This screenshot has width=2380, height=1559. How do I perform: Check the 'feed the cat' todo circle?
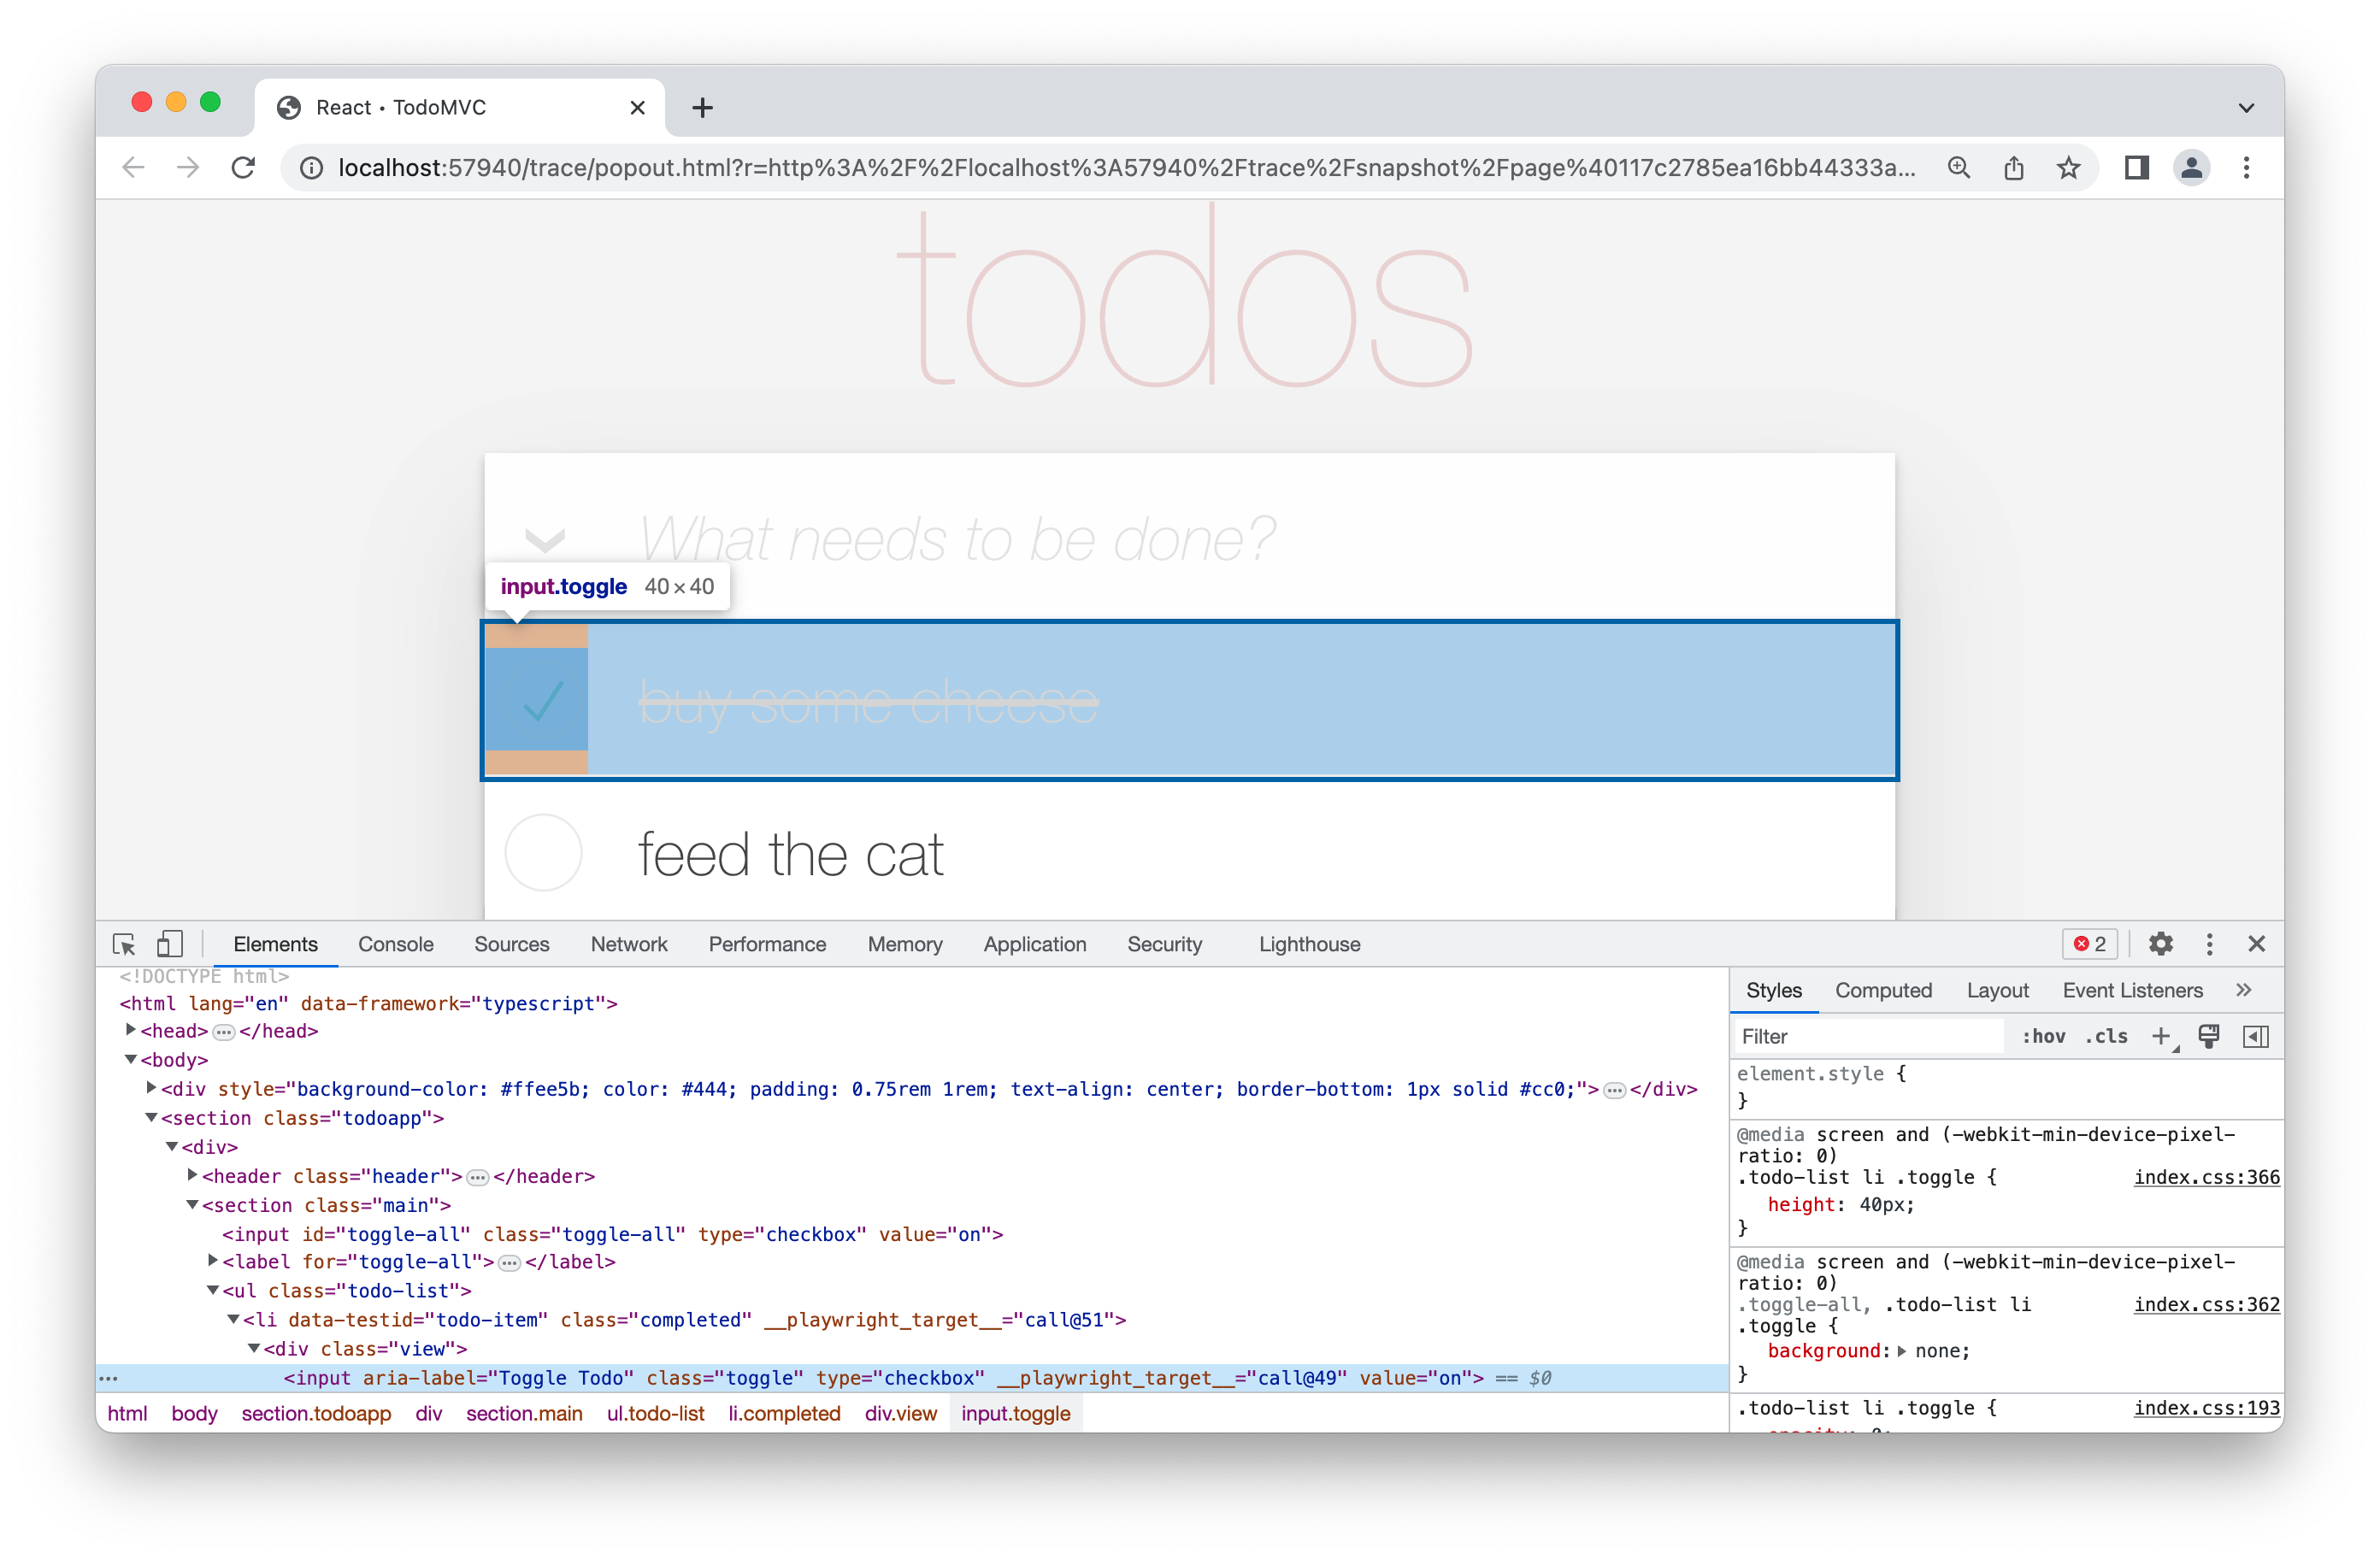pyautogui.click(x=543, y=853)
